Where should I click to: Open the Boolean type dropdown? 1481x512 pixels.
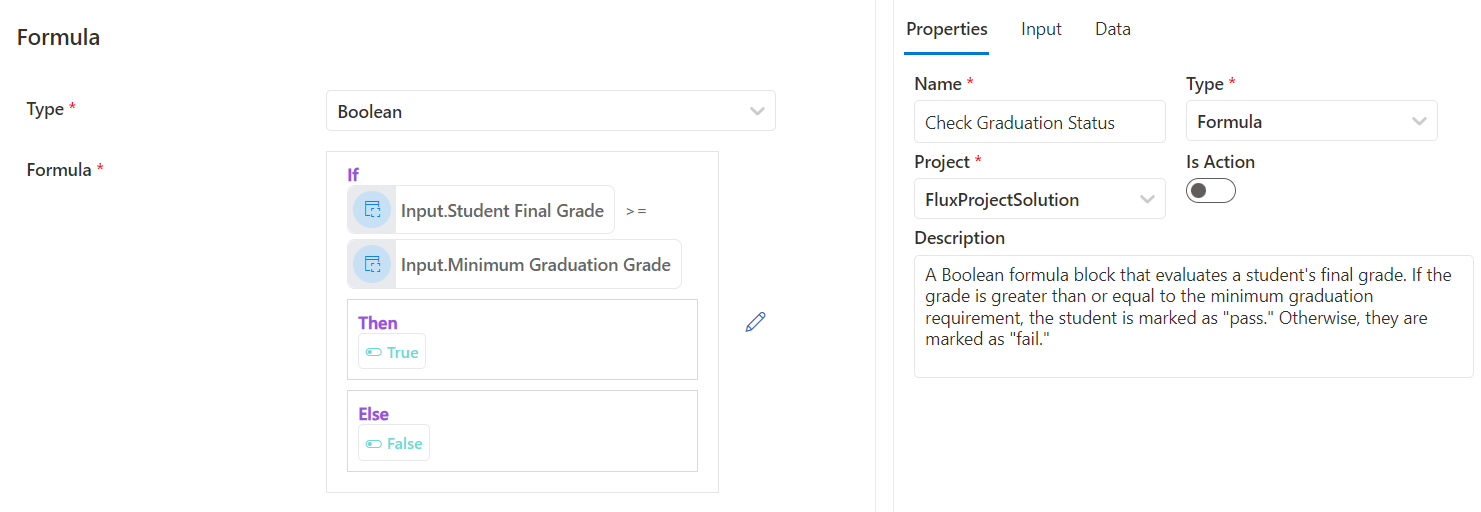[x=550, y=111]
